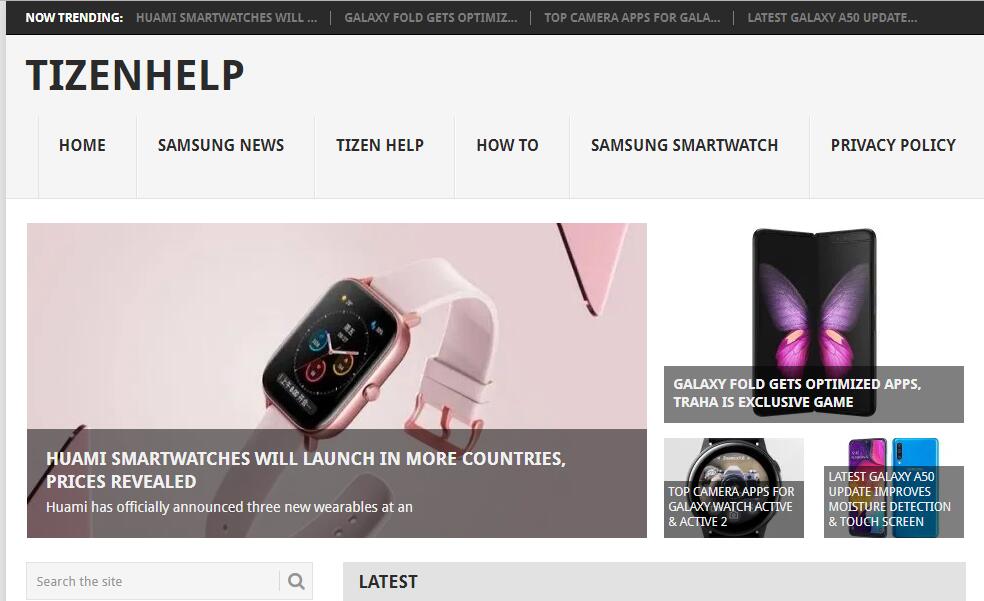The height and width of the screenshot is (601, 984).
Task: Open Galaxy Fold Gets Optimized Apps headline
Action: [797, 393]
